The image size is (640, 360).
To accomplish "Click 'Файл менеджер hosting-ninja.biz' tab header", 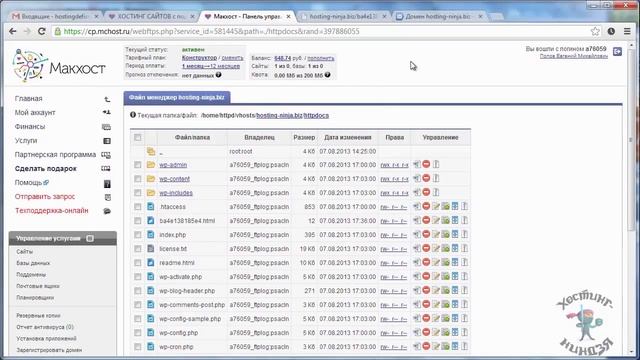I will pyautogui.click(x=177, y=97).
